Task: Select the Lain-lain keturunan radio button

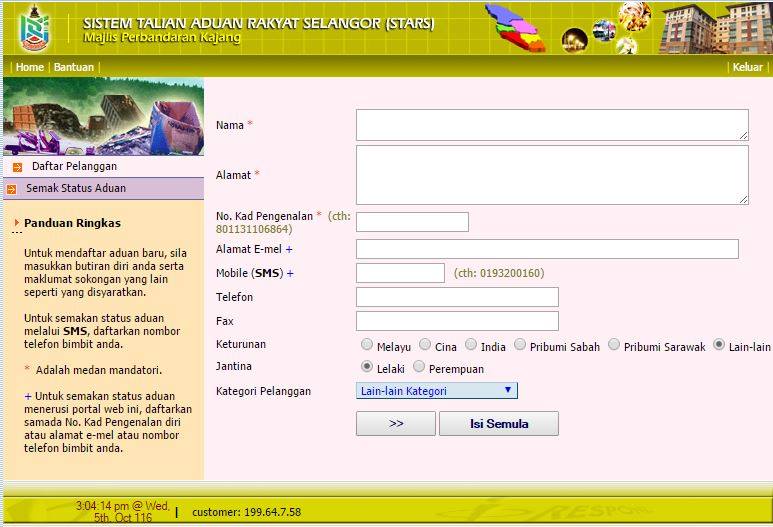Action: [x=719, y=344]
